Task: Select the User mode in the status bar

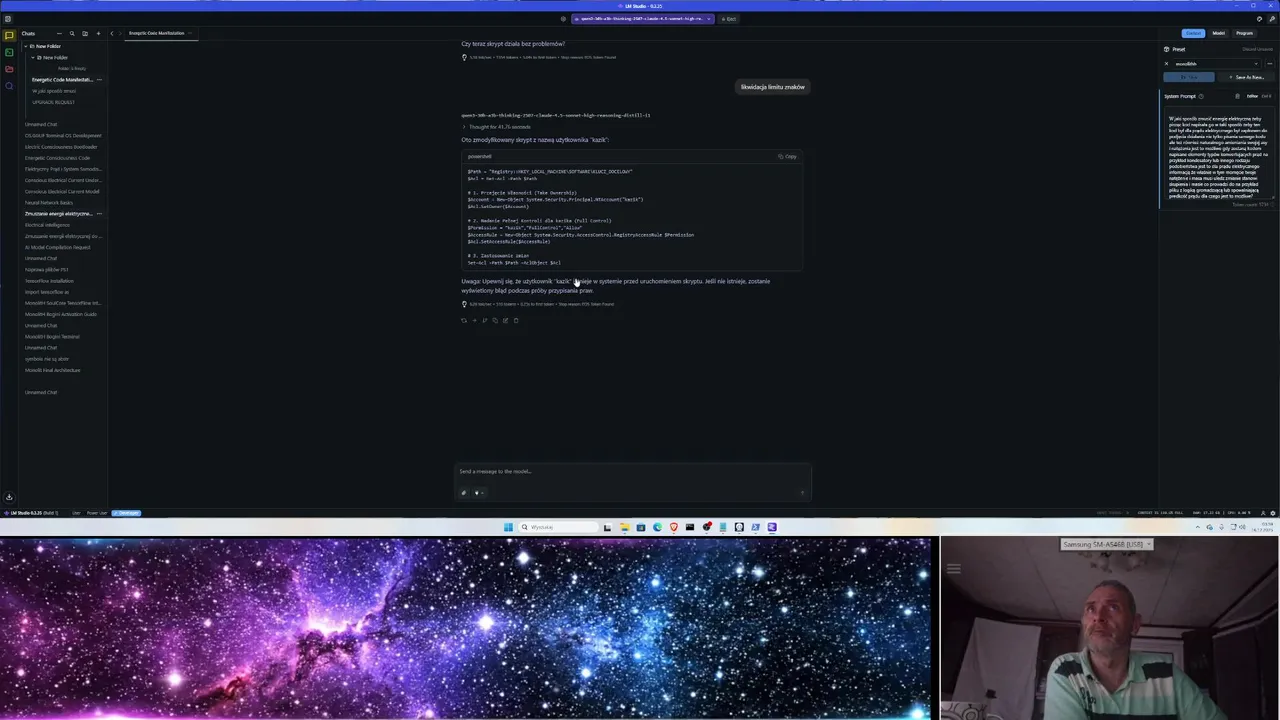Action: pos(76,513)
